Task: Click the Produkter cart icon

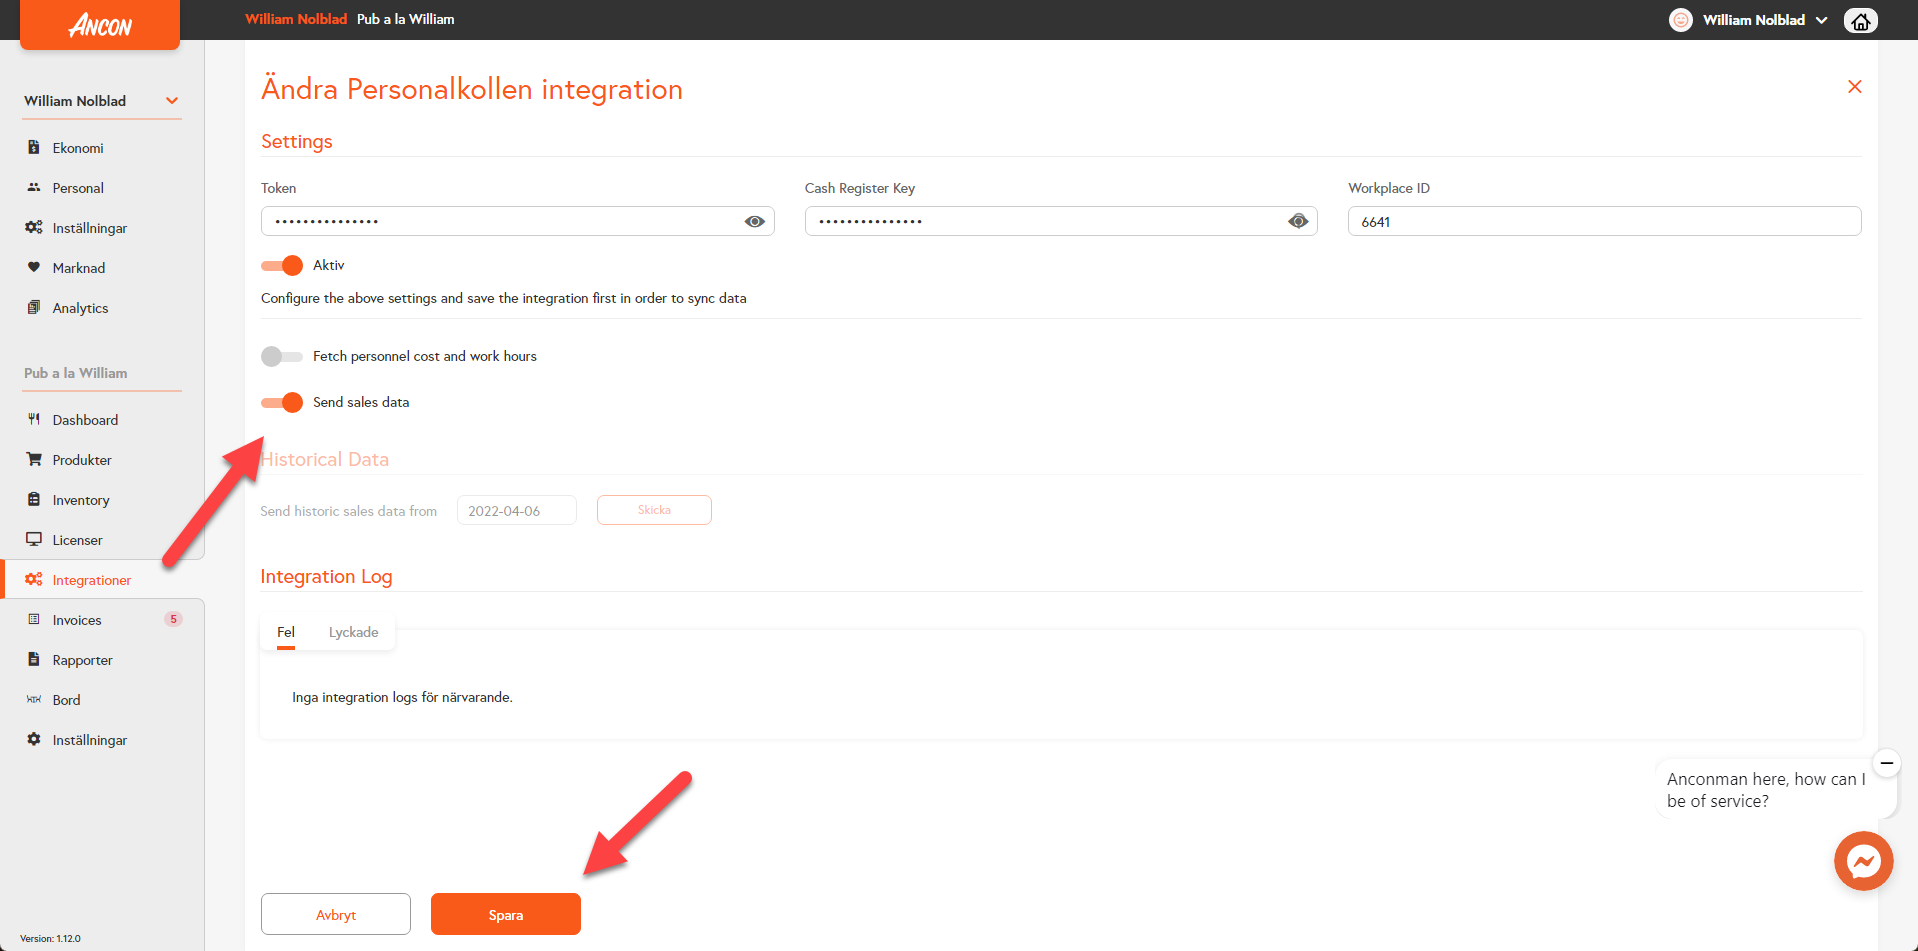Action: click(34, 459)
